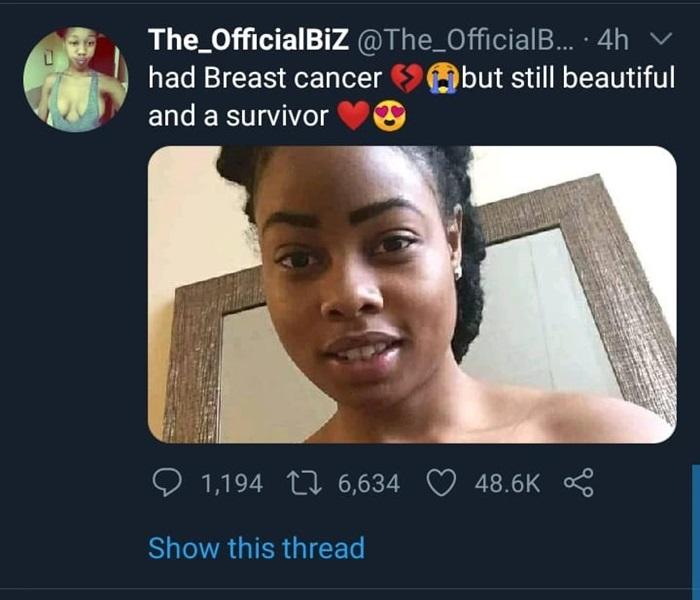
Task: Click the tweet text about being a survivor
Action: pyautogui.click(x=238, y=116)
